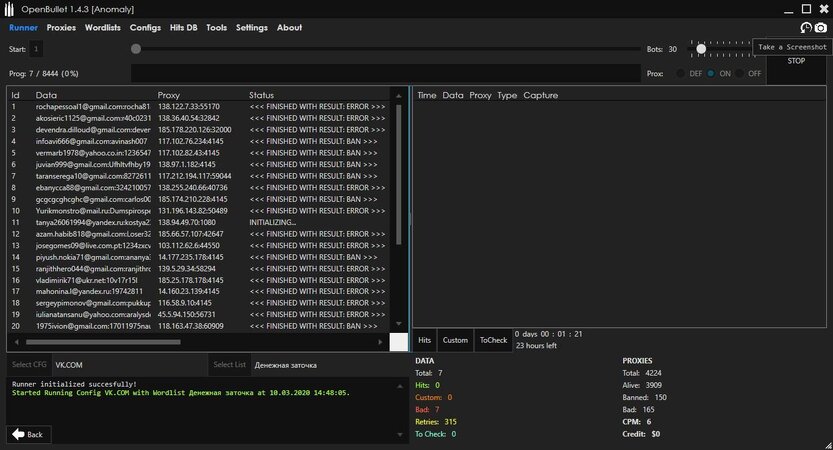Select the OFF proxy mode radio
Image resolution: width=833 pixels, height=450 pixels.
pyautogui.click(x=740, y=73)
